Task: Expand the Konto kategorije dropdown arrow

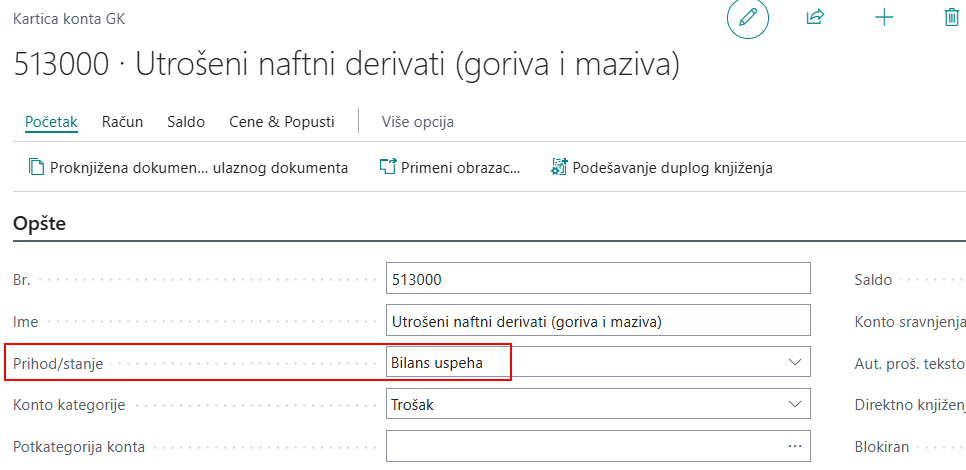Action: [x=795, y=404]
